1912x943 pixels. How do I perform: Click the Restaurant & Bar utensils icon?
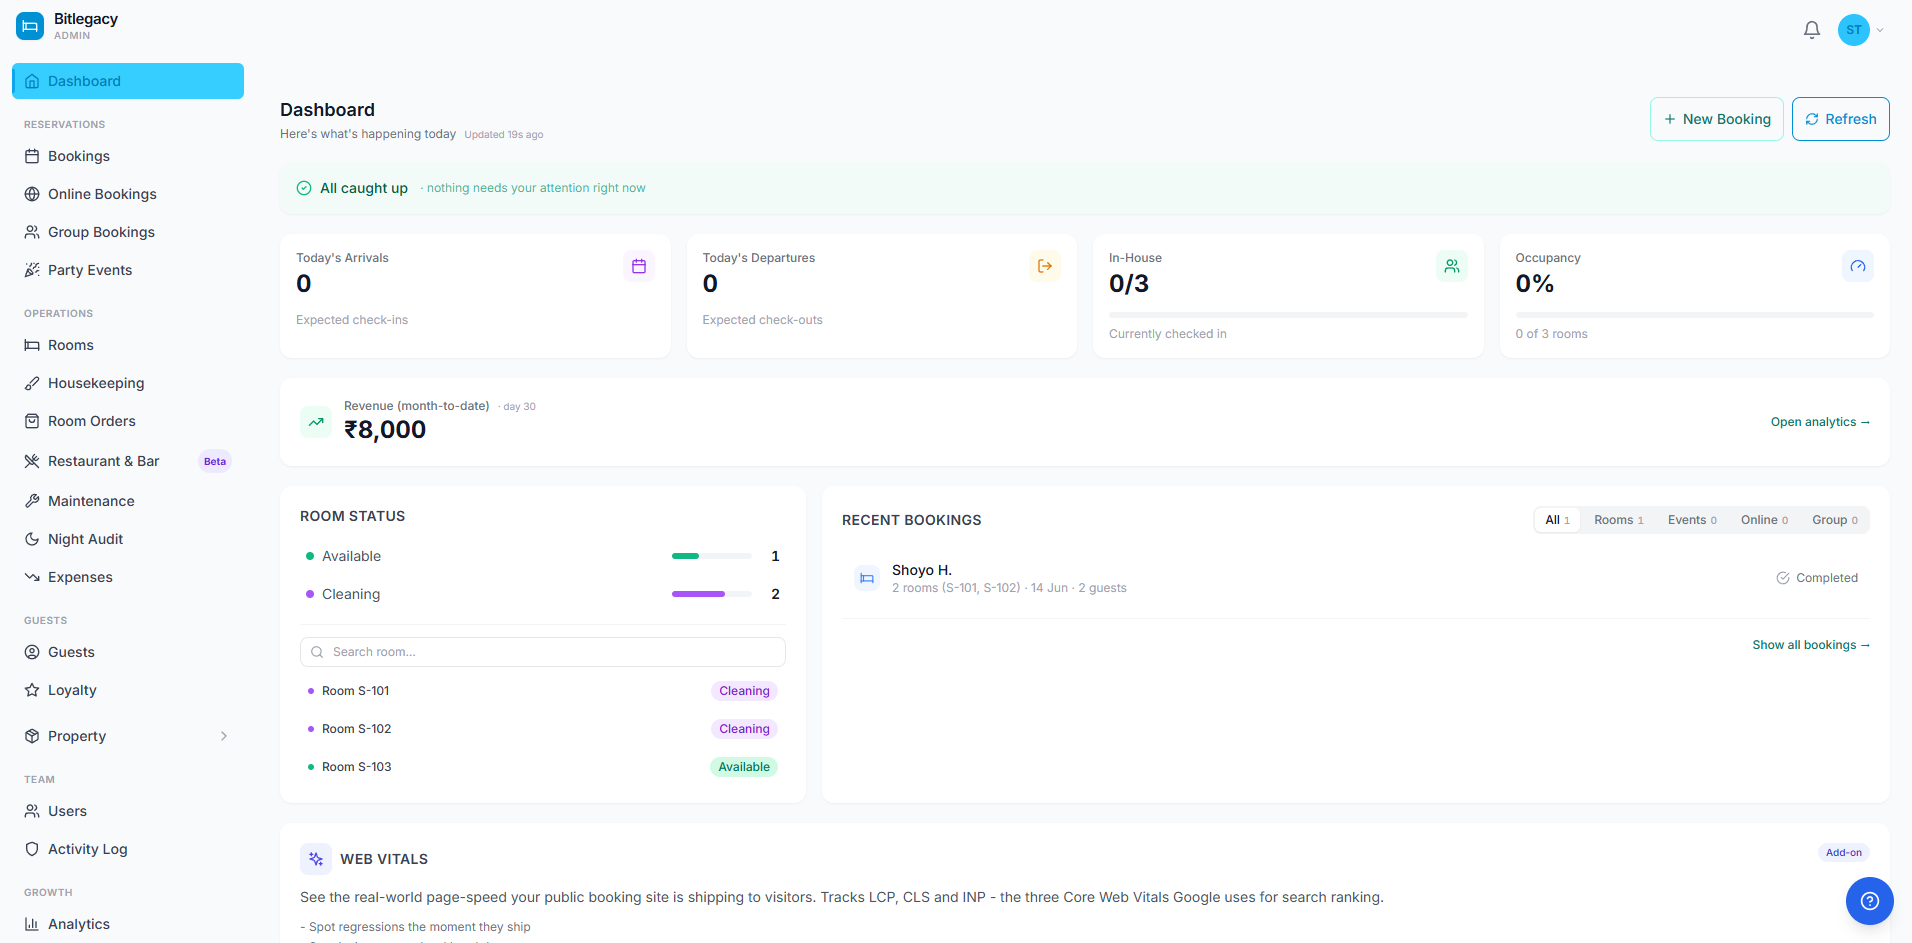[x=32, y=461]
